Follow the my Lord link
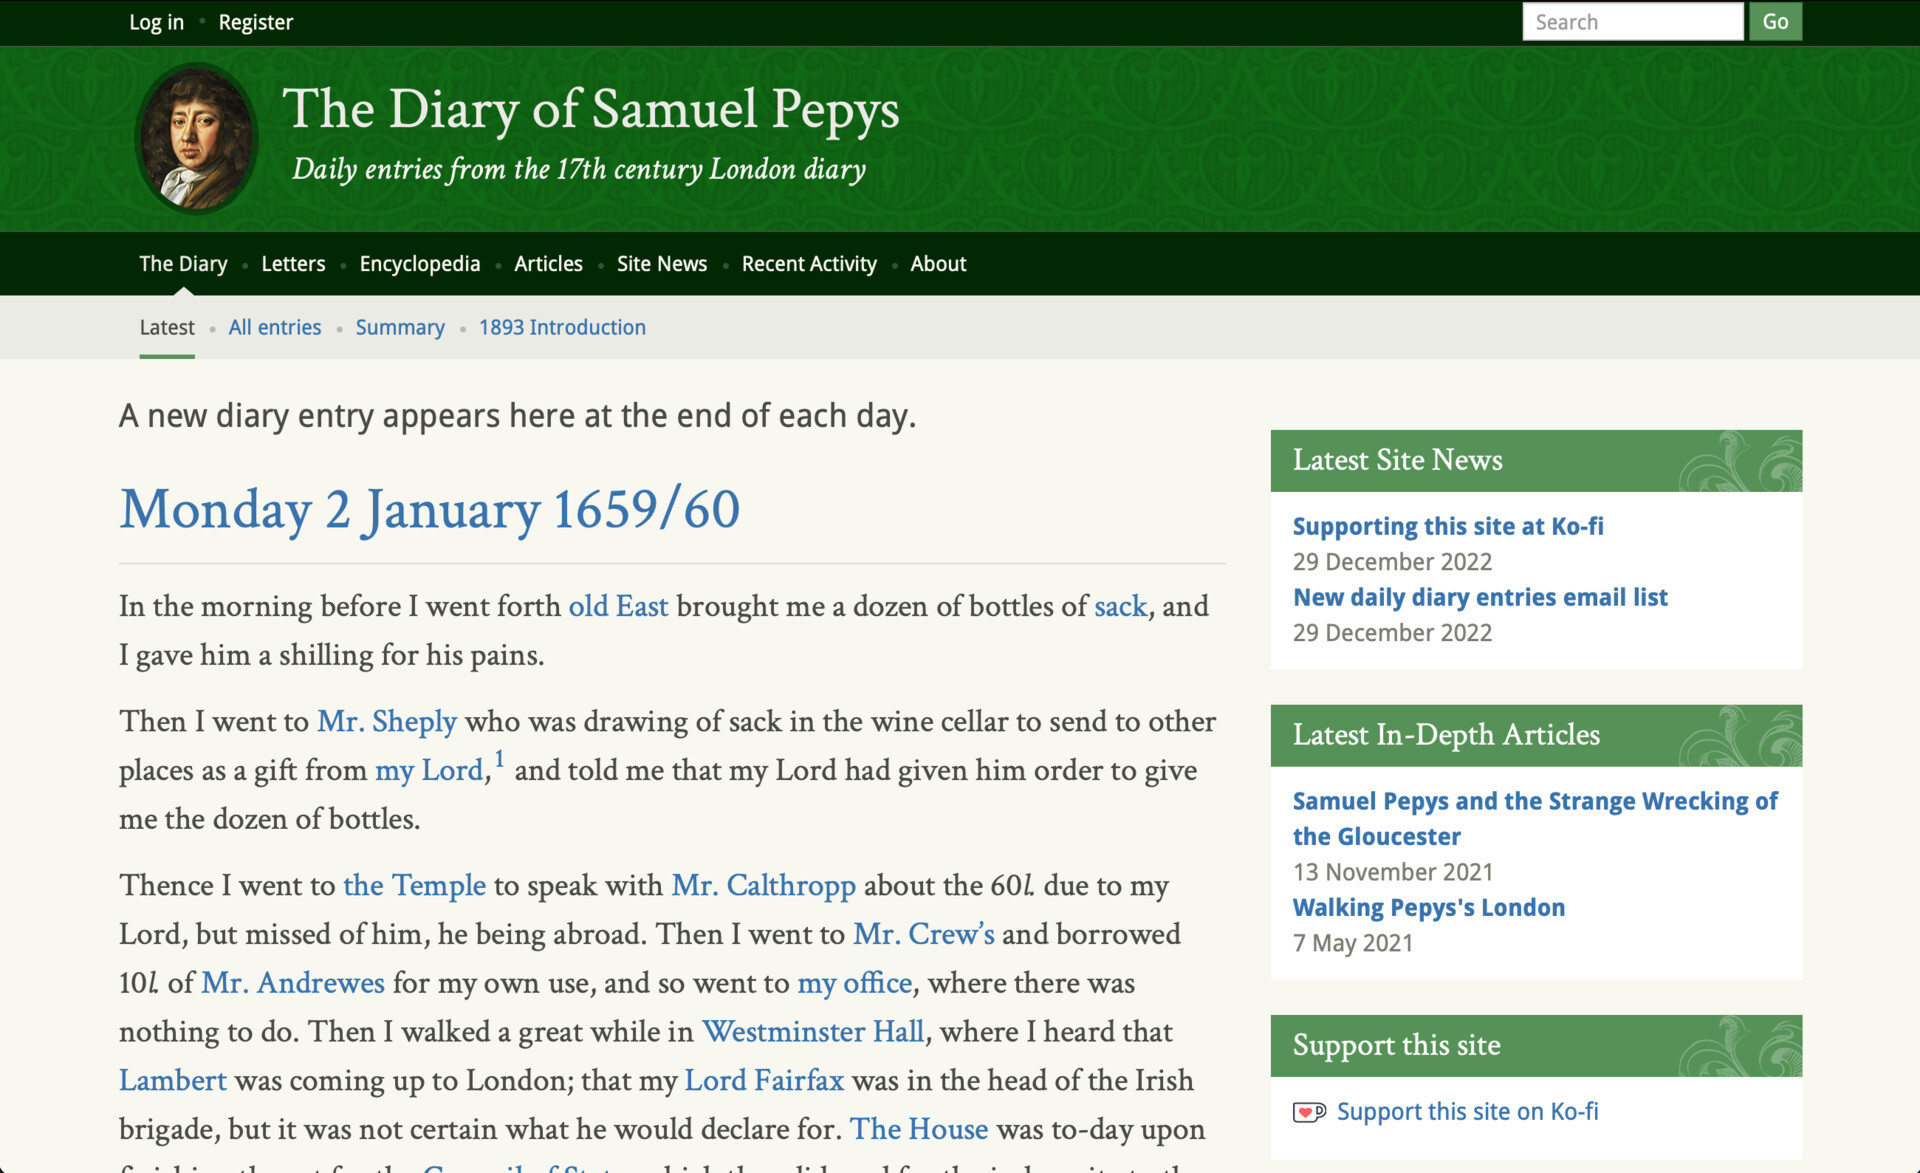Viewport: 1920px width, 1173px height. point(429,770)
